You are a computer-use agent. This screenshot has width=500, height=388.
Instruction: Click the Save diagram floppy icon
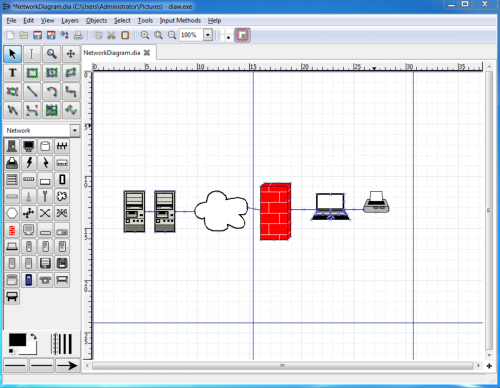click(37, 35)
